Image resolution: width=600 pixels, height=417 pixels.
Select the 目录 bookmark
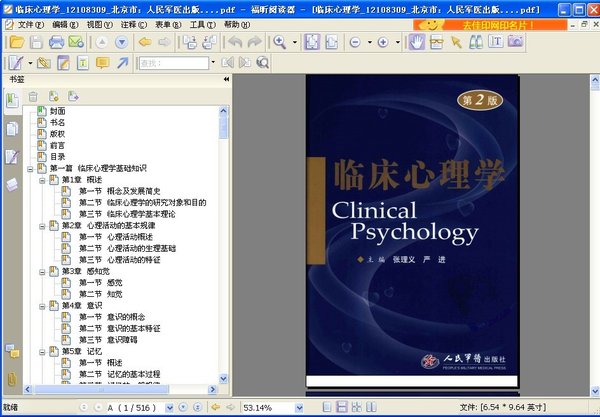(x=57, y=157)
